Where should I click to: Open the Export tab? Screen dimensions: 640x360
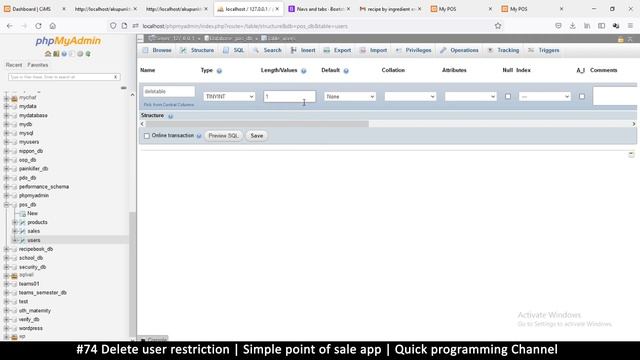[x=338, y=50]
